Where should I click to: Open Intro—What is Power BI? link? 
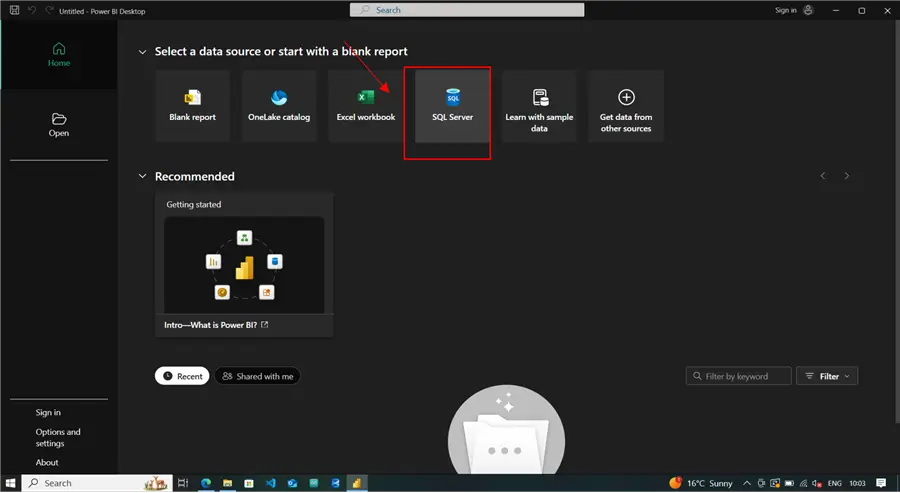(216, 325)
